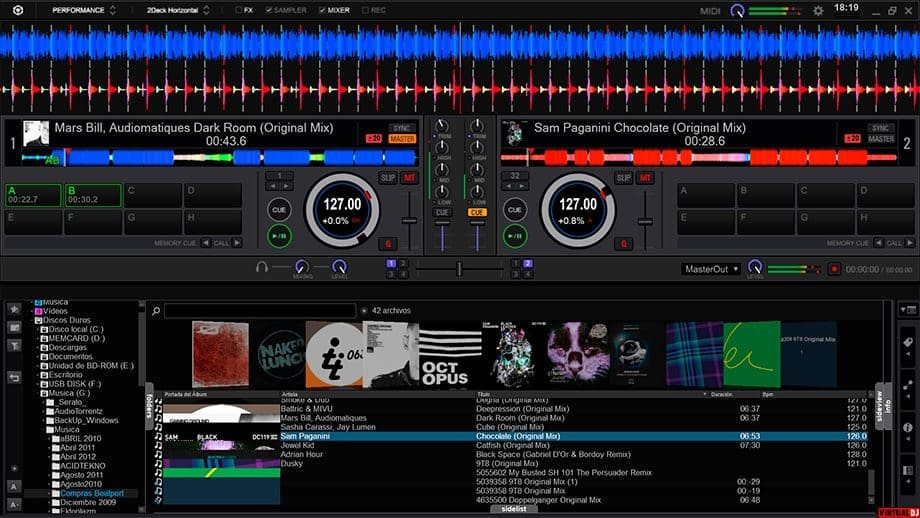Click the previous memory cue arrow on deck 2

pyautogui.click(x=878, y=243)
